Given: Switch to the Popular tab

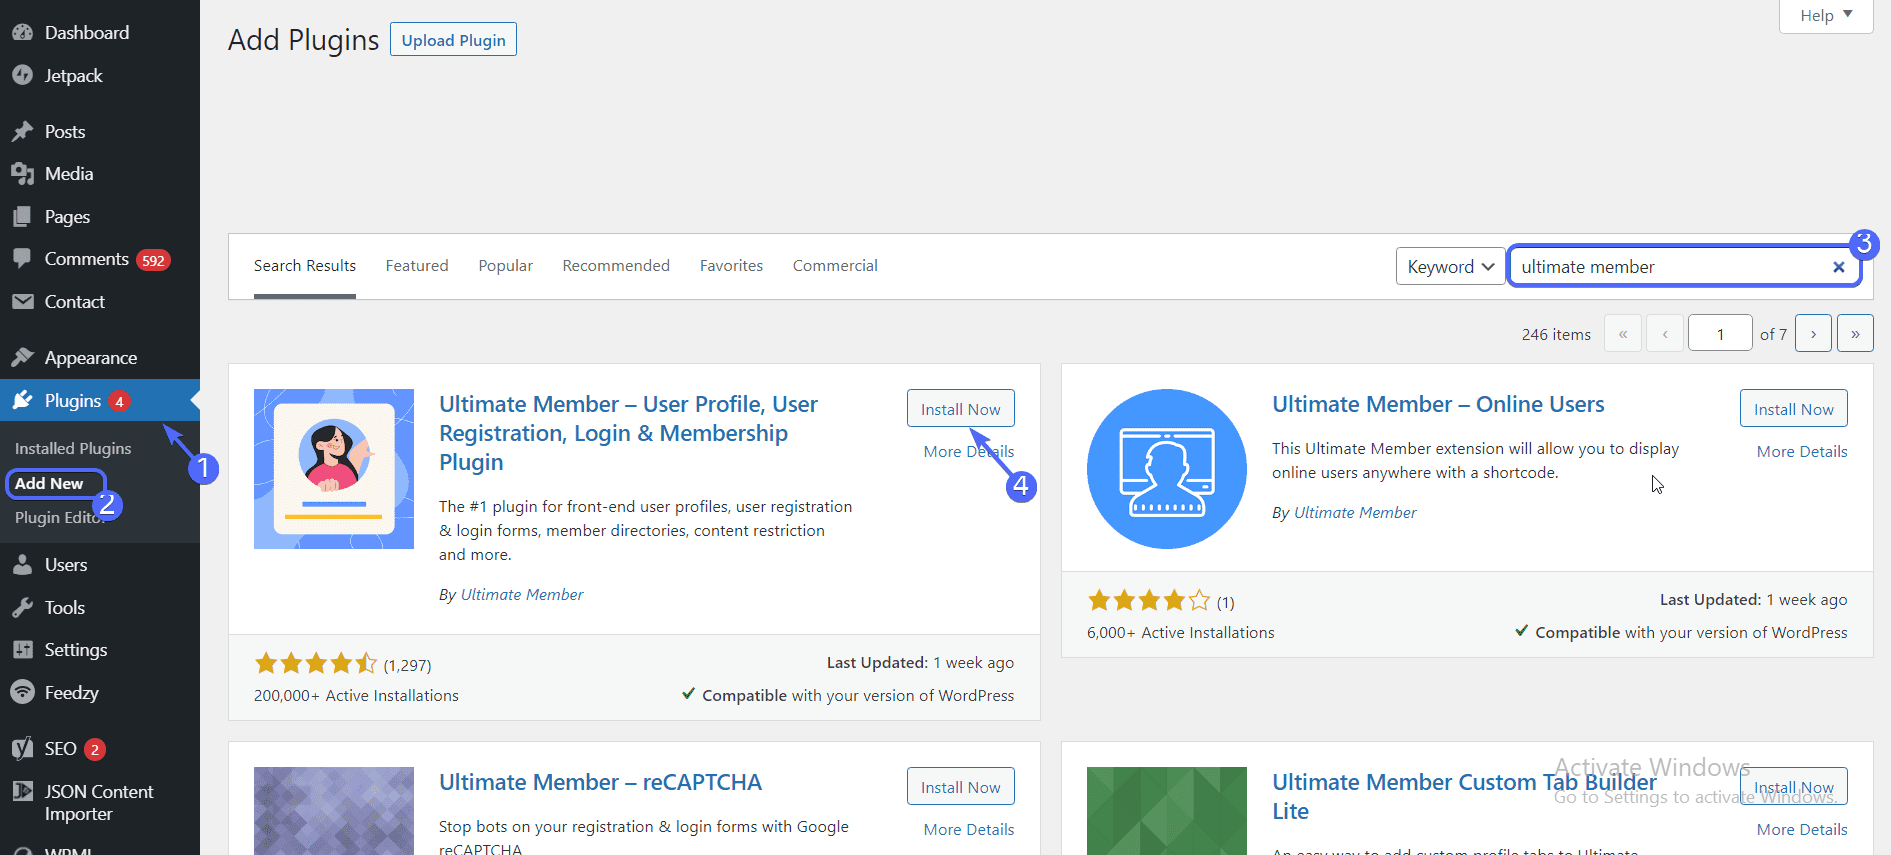Looking at the screenshot, I should 506,266.
